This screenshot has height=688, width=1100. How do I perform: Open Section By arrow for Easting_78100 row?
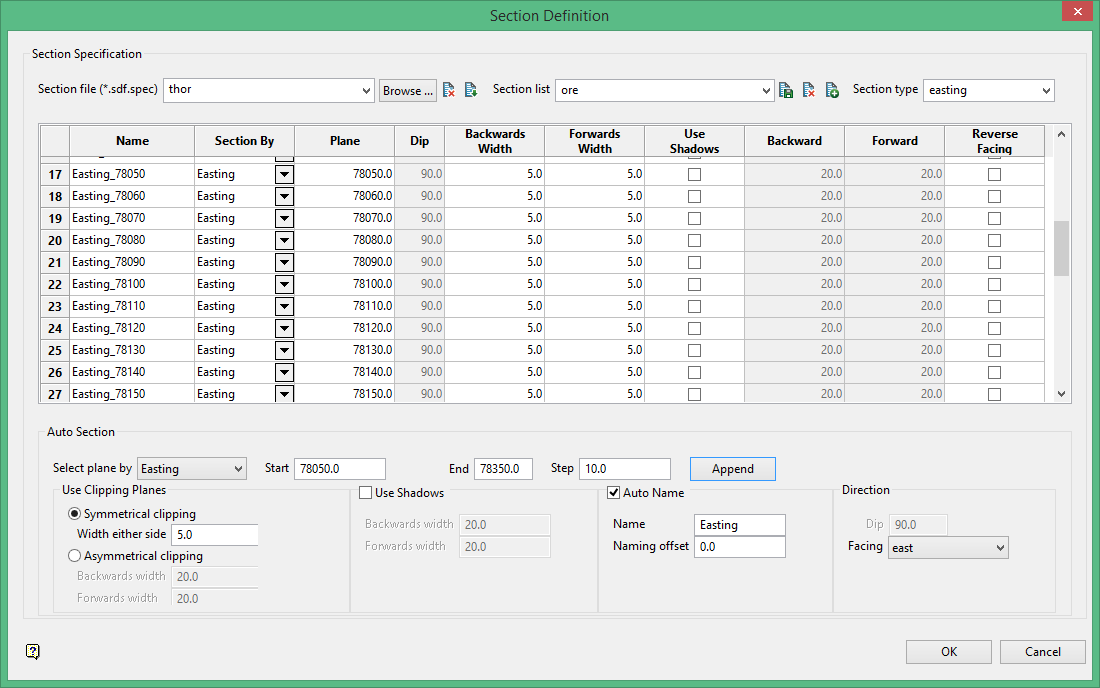coord(284,284)
